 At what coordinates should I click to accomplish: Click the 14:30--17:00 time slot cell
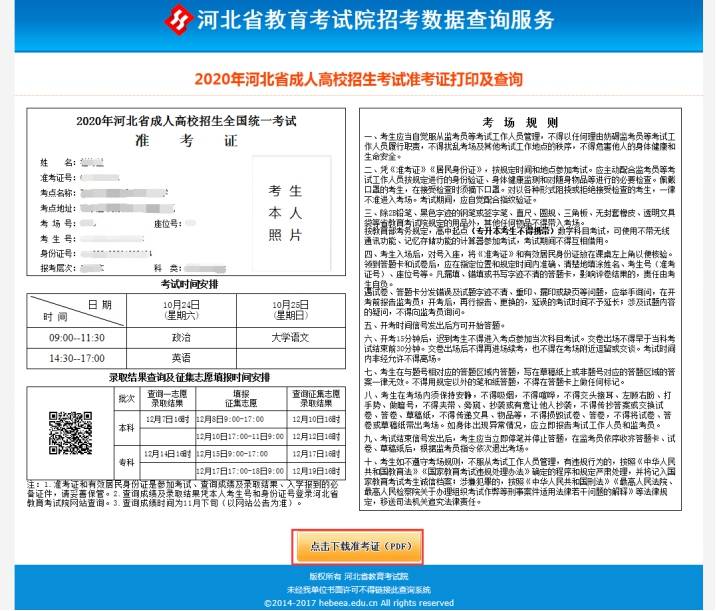point(77,358)
